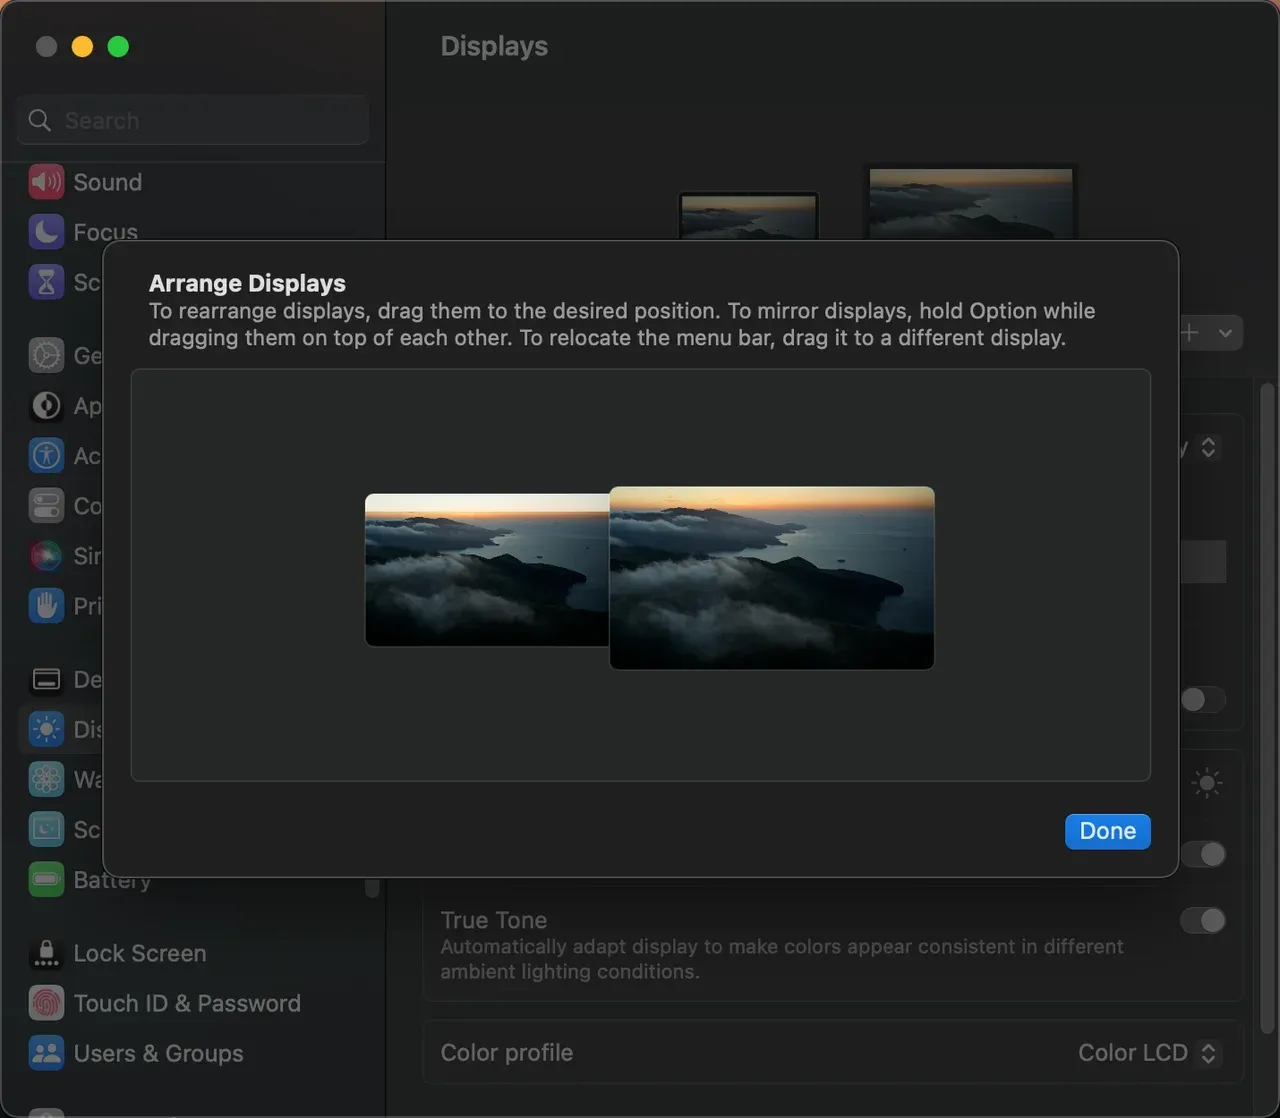Toggle the True Tone switch
The width and height of the screenshot is (1280, 1118).
[1203, 920]
